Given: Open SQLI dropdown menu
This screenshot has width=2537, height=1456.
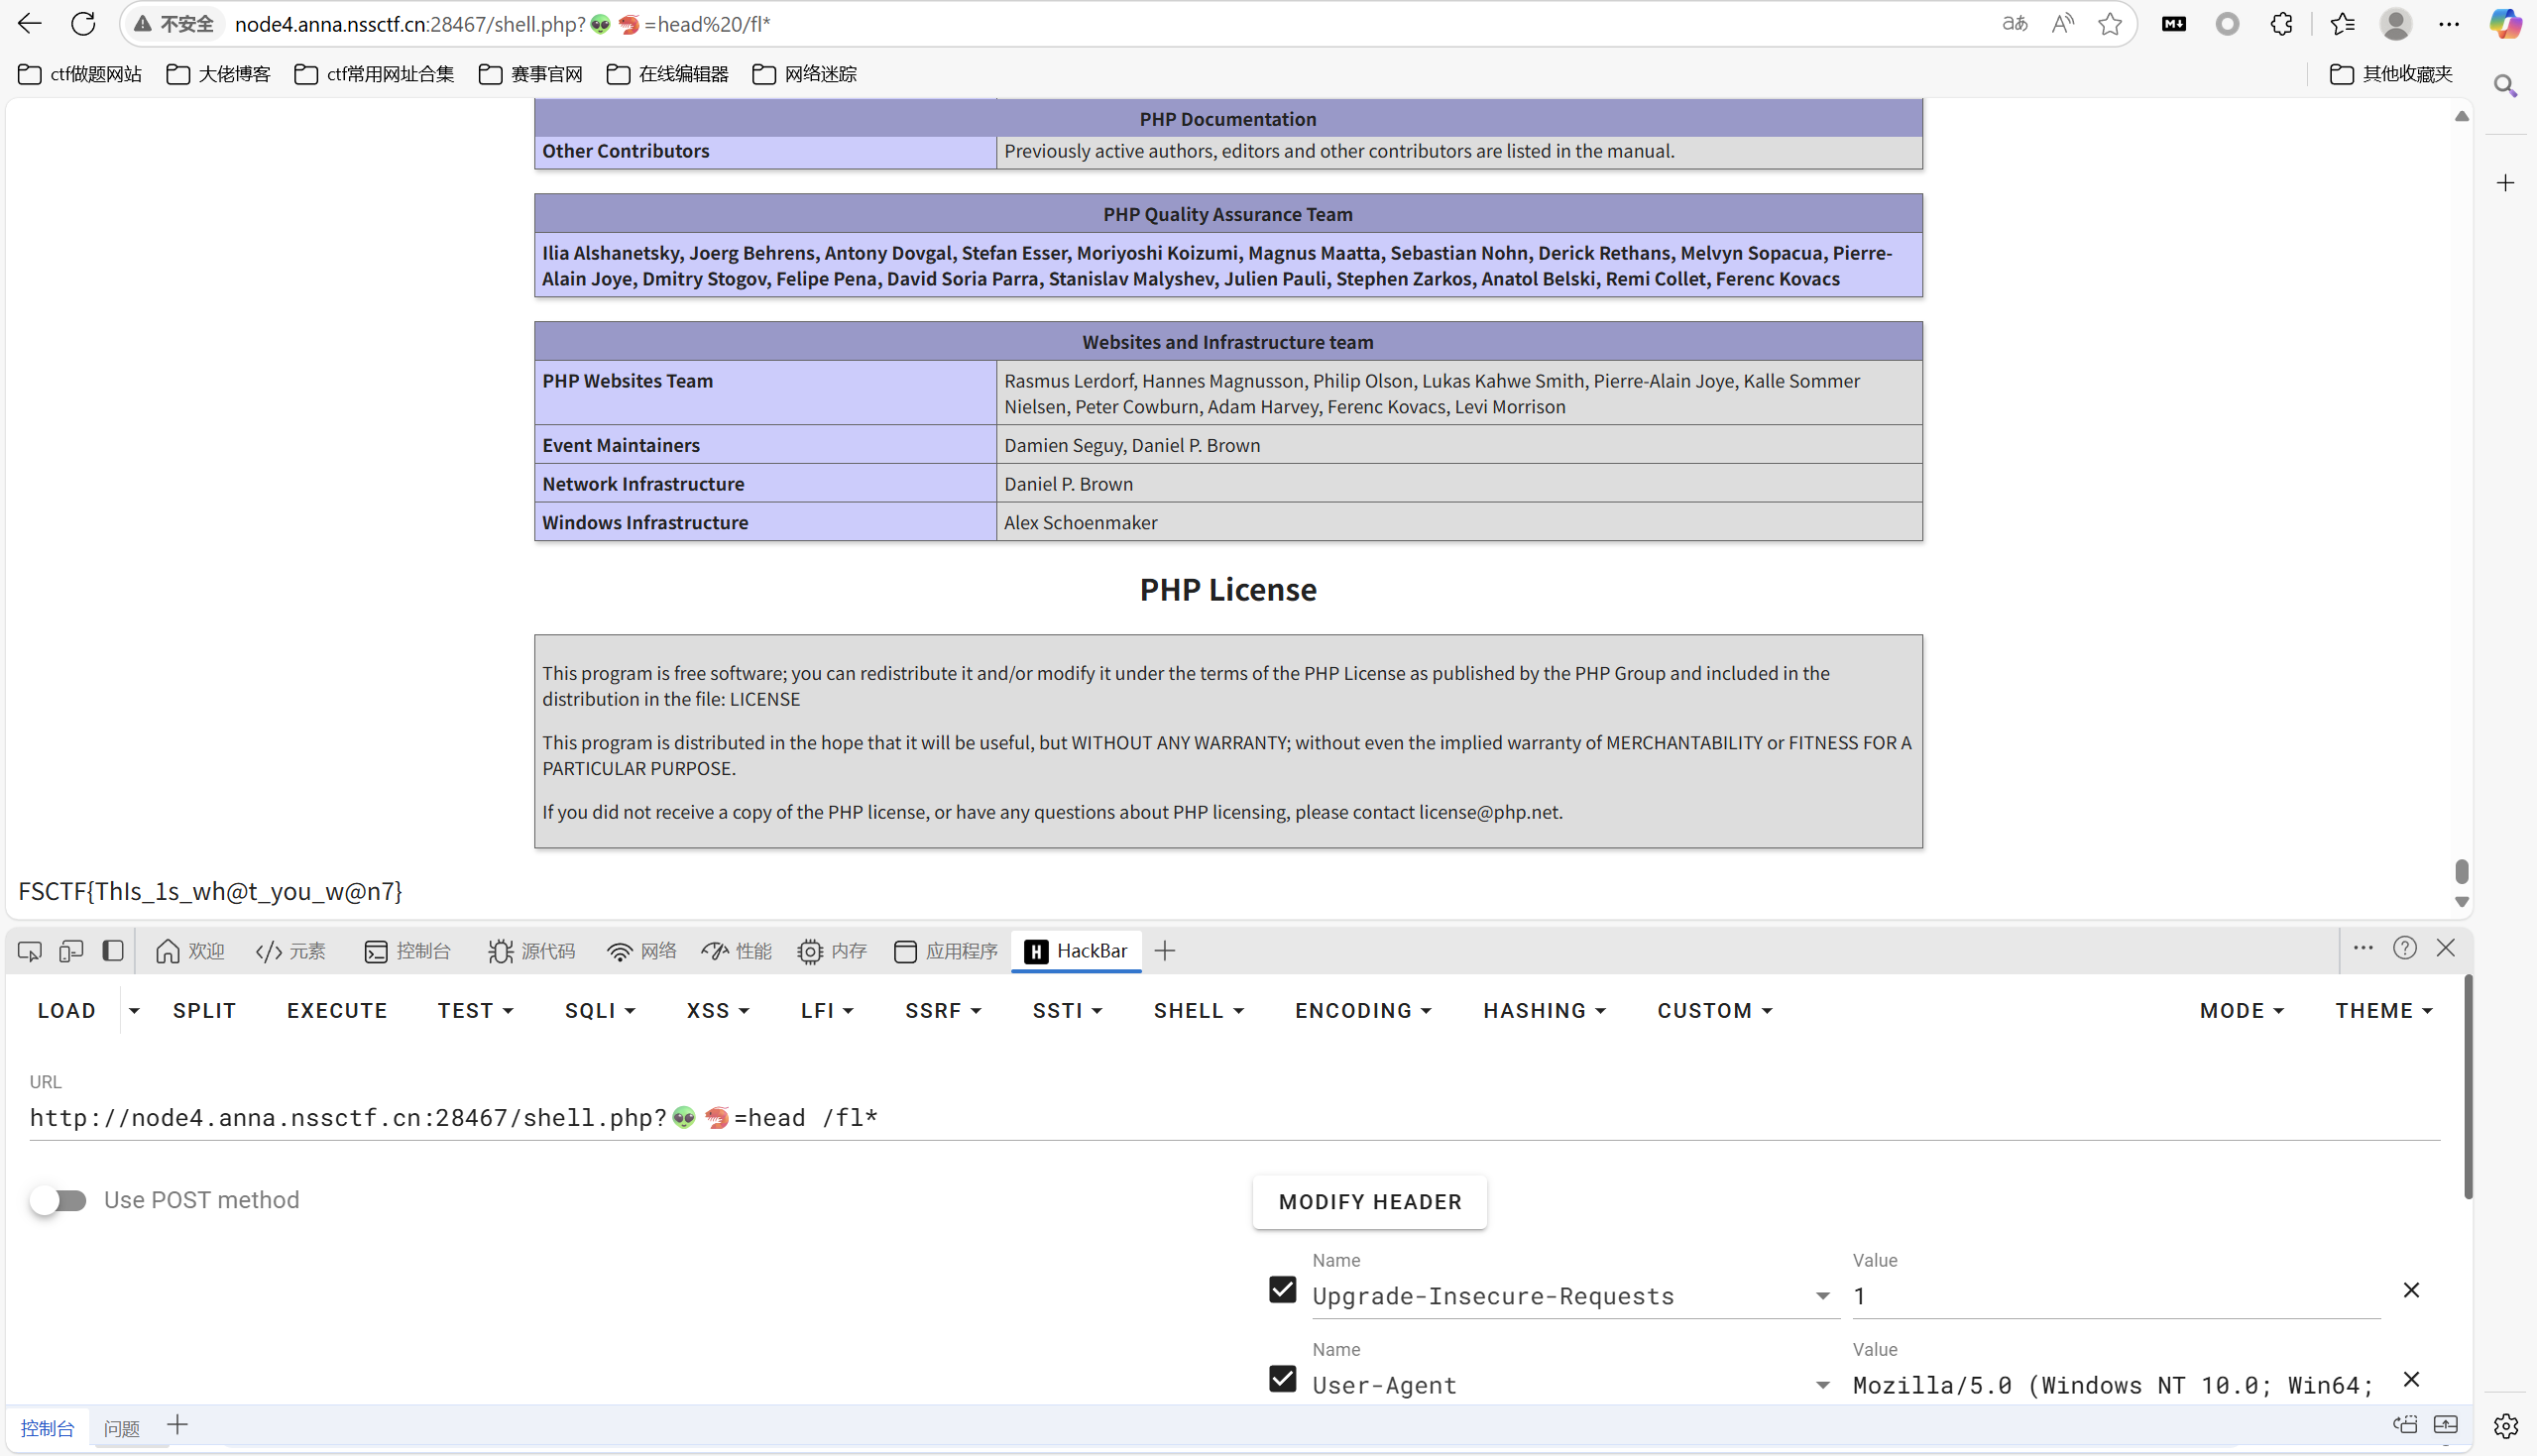Looking at the screenshot, I should (600, 1011).
